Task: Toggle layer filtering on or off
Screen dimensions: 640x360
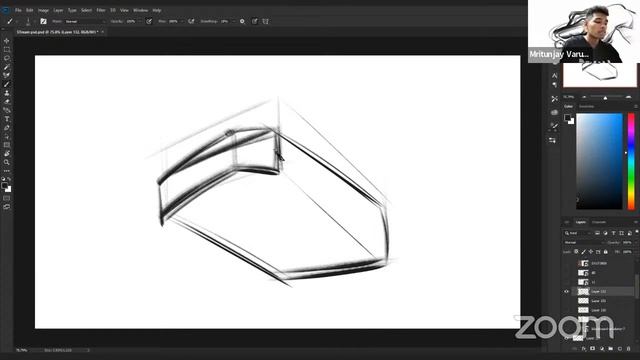Action: tap(637, 232)
